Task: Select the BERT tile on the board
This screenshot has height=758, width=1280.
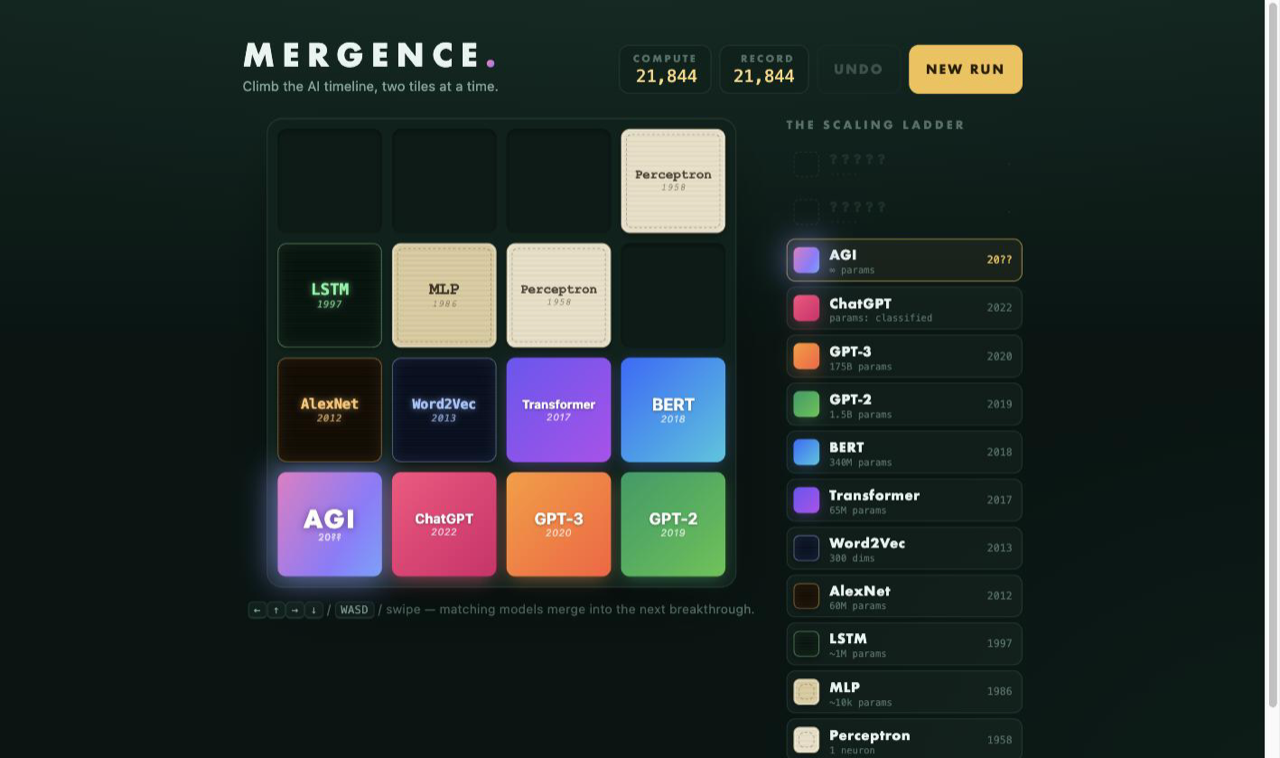Action: tap(673, 410)
